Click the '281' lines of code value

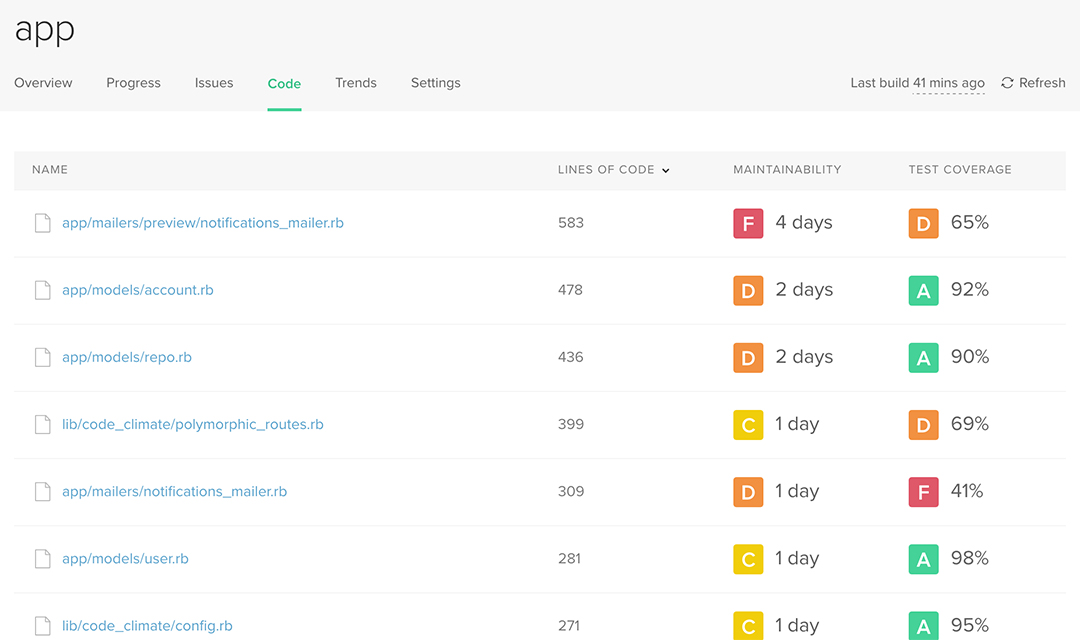(570, 559)
